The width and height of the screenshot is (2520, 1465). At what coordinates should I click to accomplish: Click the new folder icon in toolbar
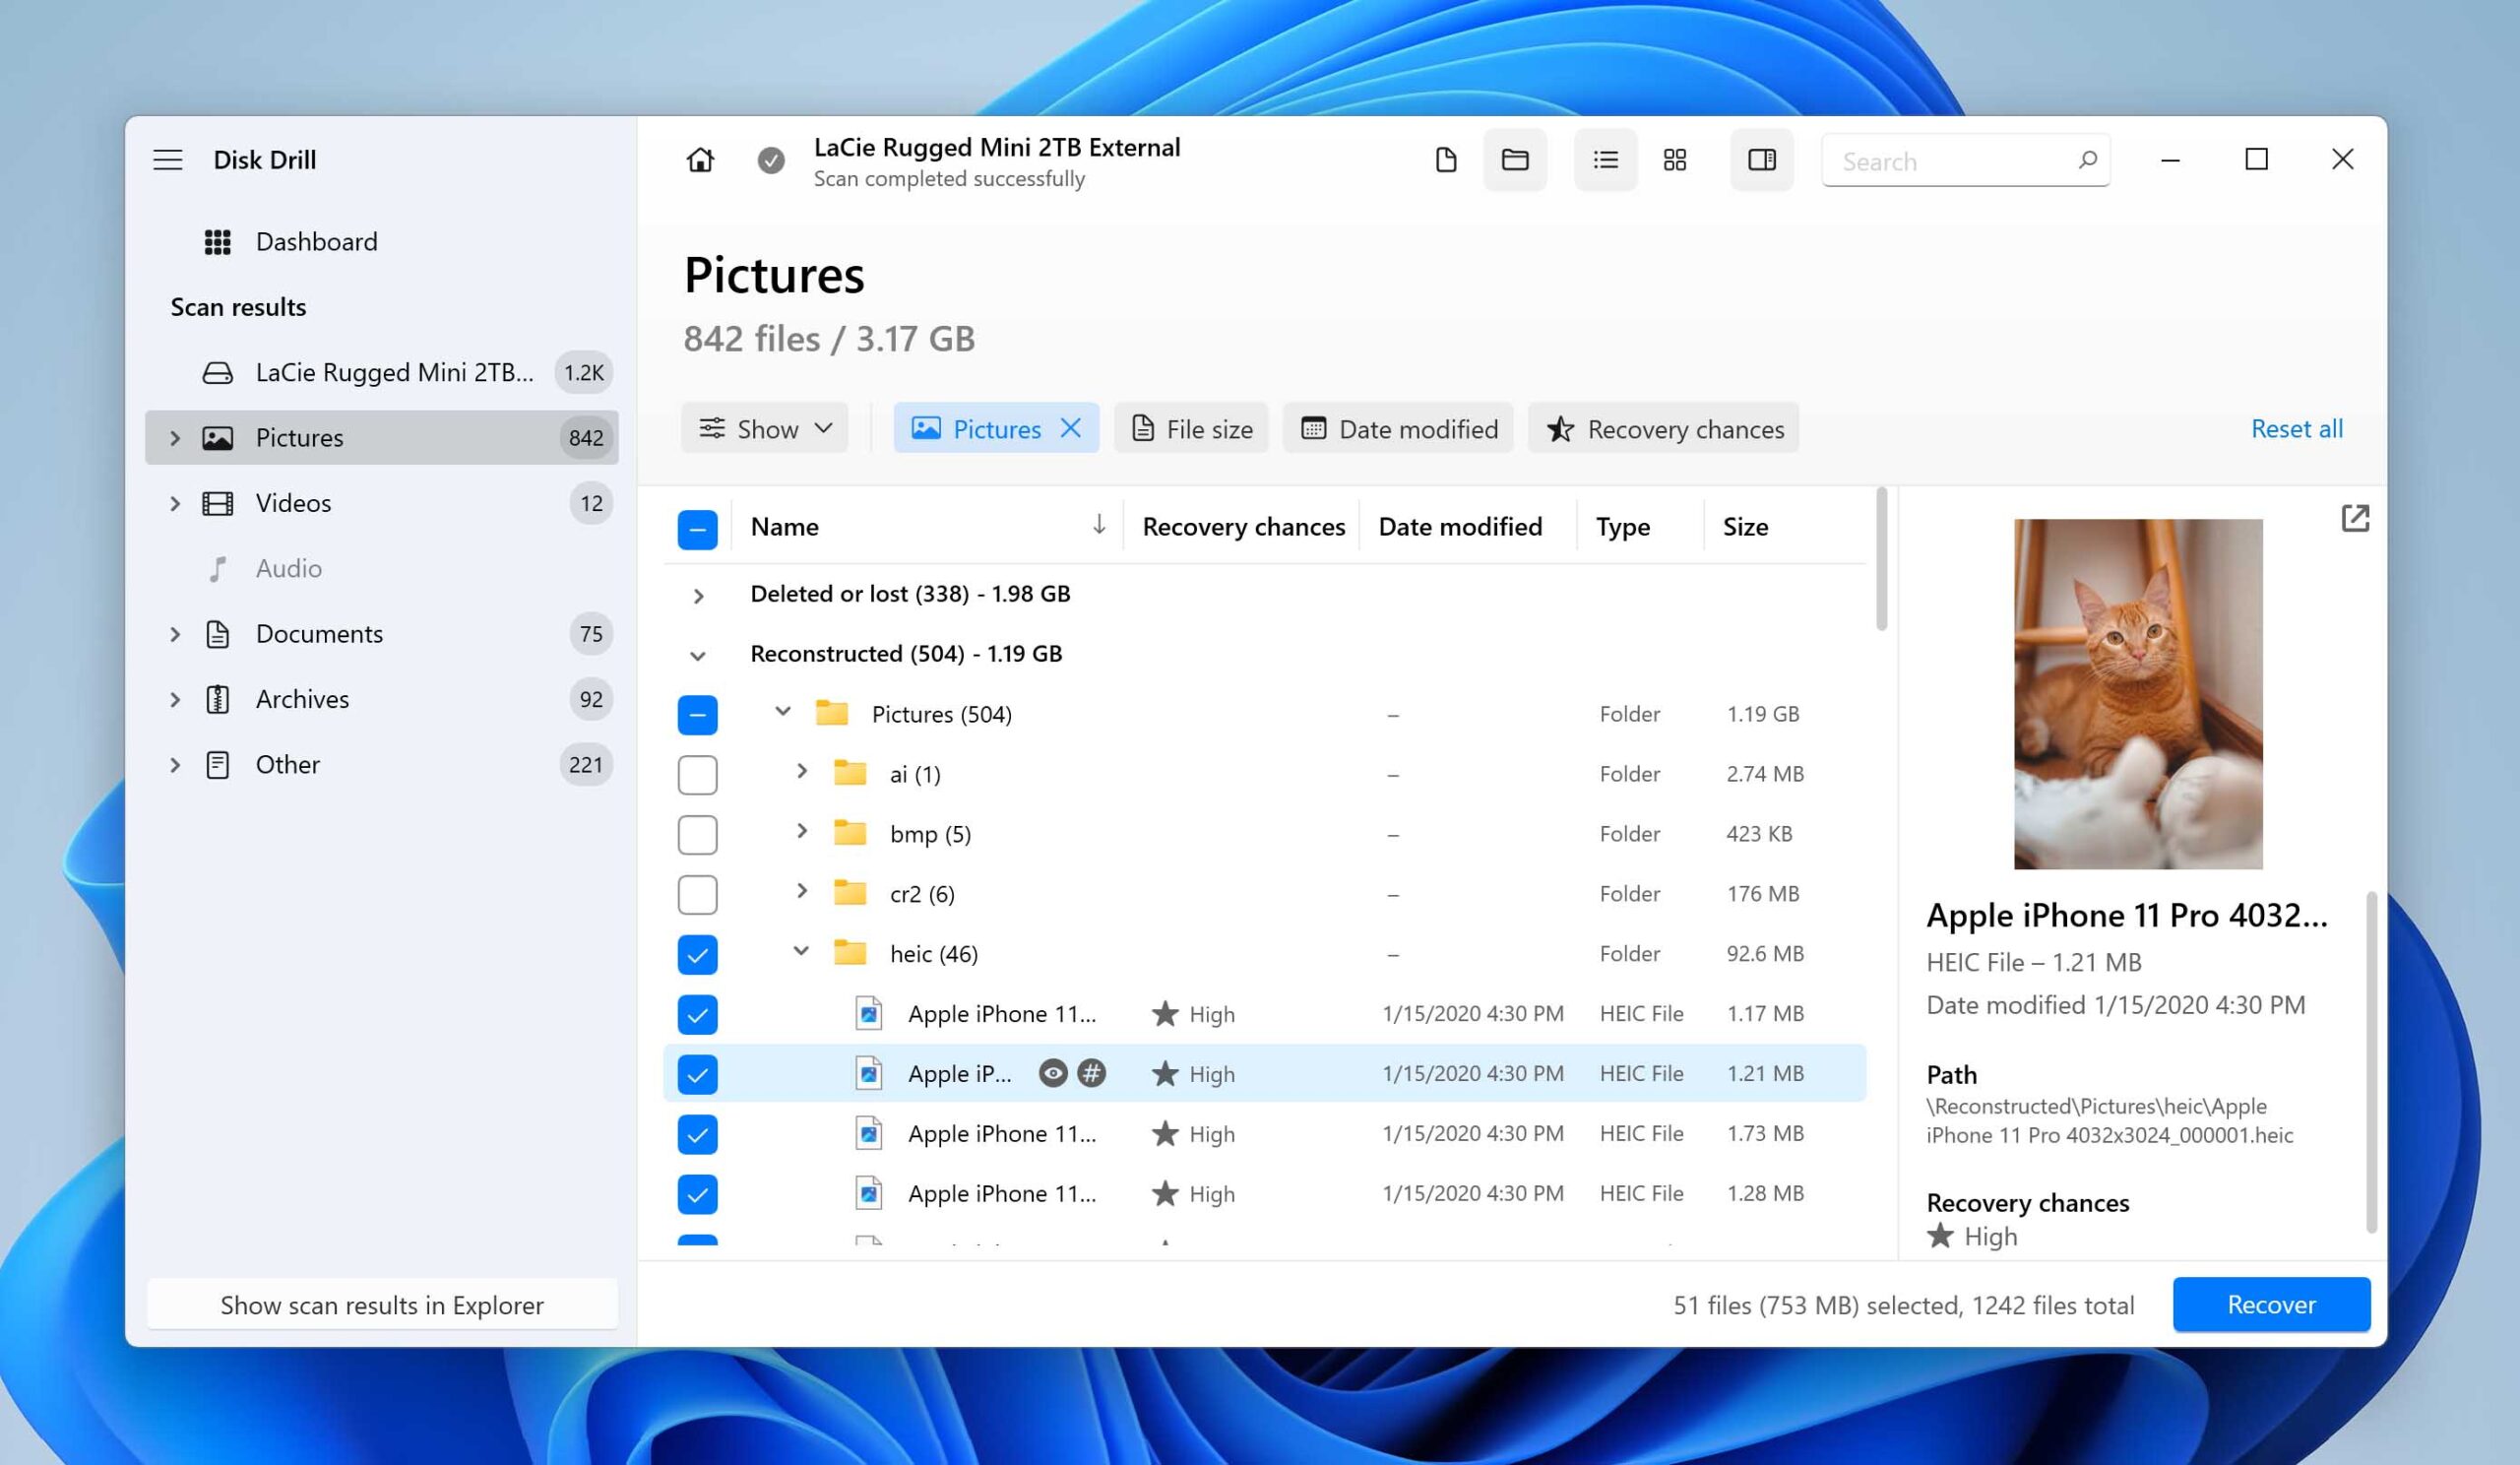click(1513, 159)
